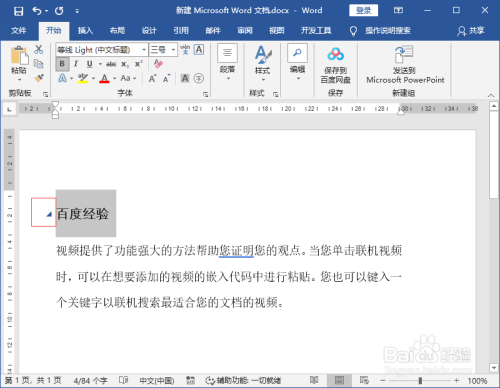Open the phonetic guide 文 icon

point(185,50)
